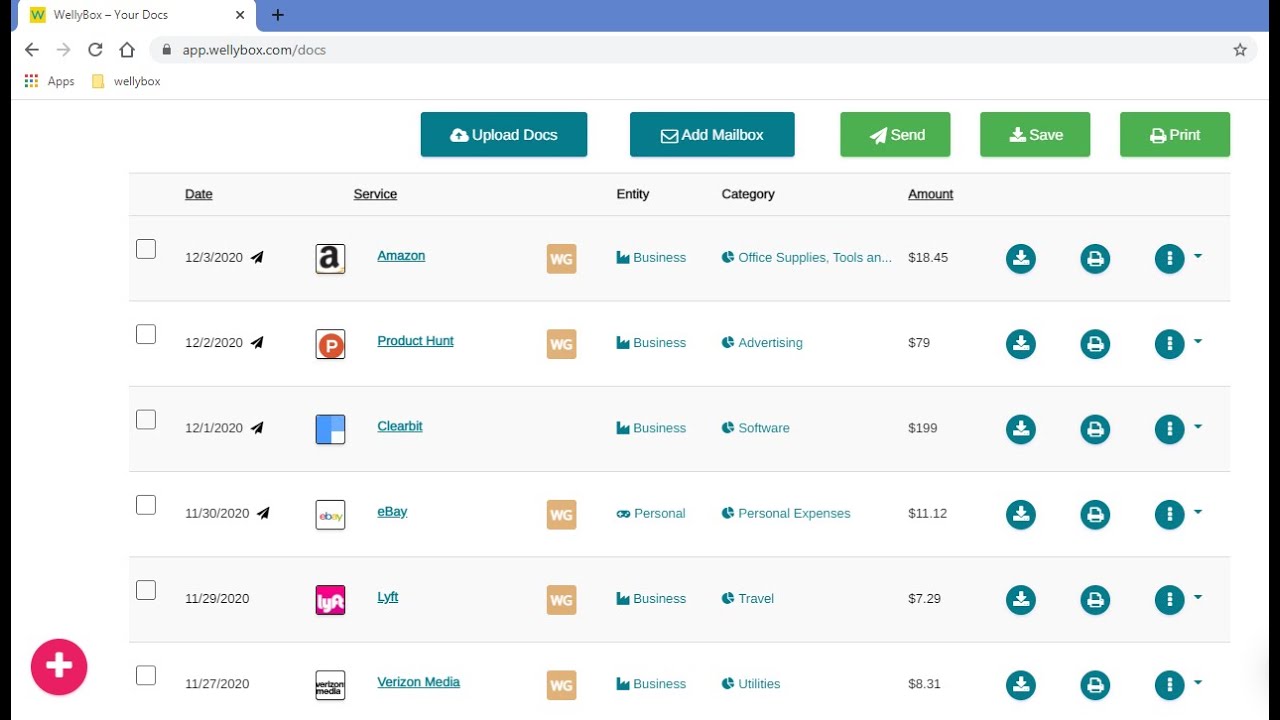Print the Clearbit receipt

[x=1094, y=429]
